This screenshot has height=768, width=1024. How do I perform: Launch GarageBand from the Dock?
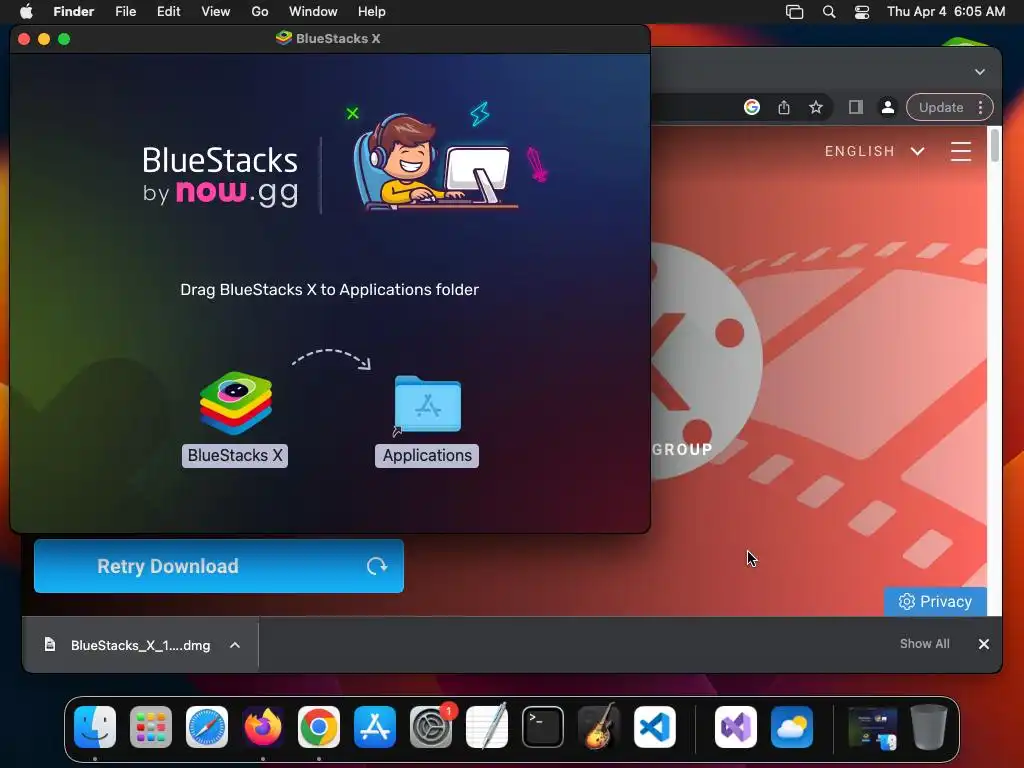pyautogui.click(x=598, y=727)
